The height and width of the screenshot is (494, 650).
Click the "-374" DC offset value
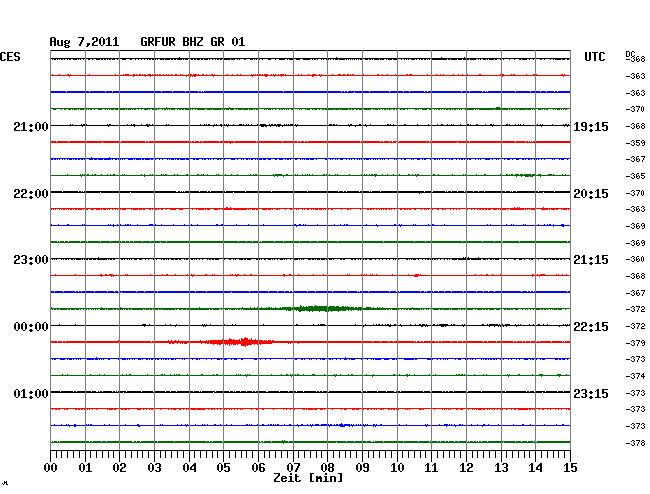coord(635,376)
